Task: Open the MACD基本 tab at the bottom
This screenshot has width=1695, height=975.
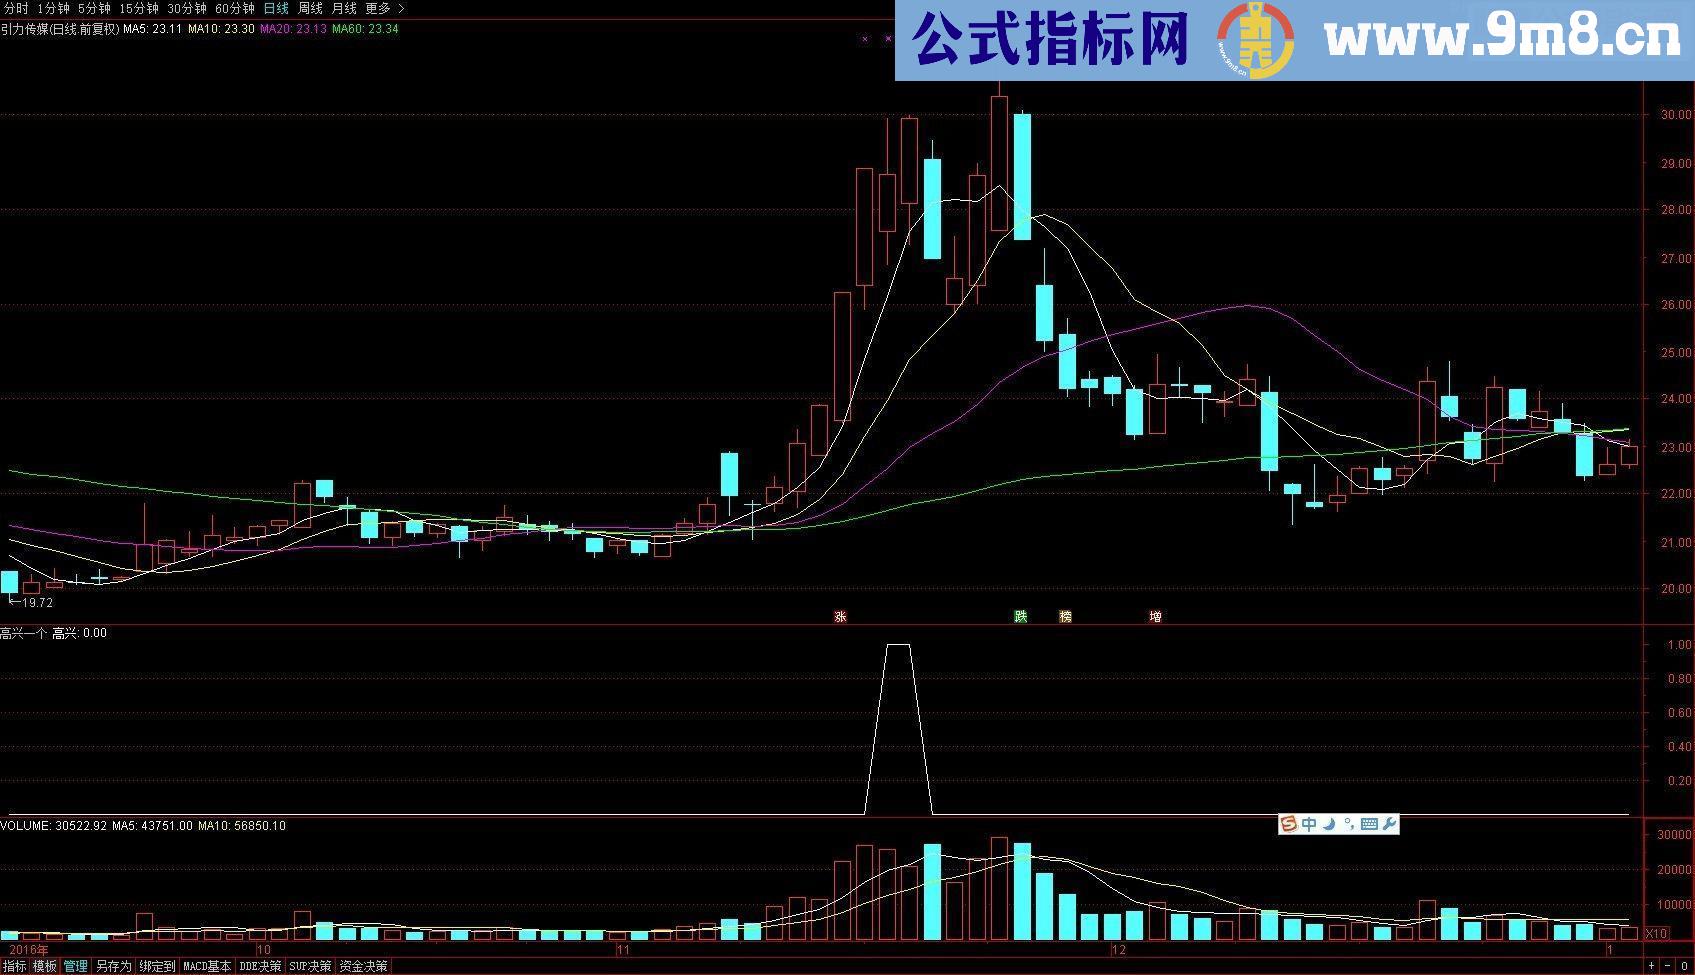Action: coord(208,966)
